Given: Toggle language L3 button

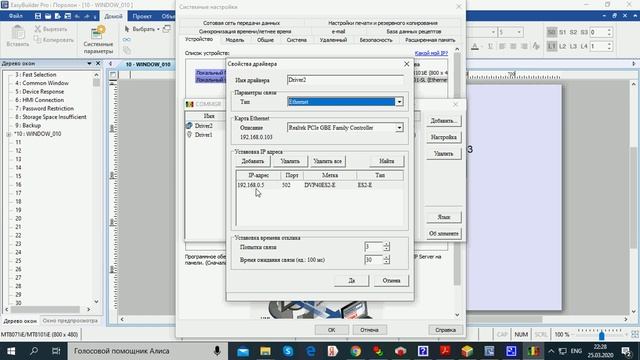Looking at the screenshot, I should point(573,47).
